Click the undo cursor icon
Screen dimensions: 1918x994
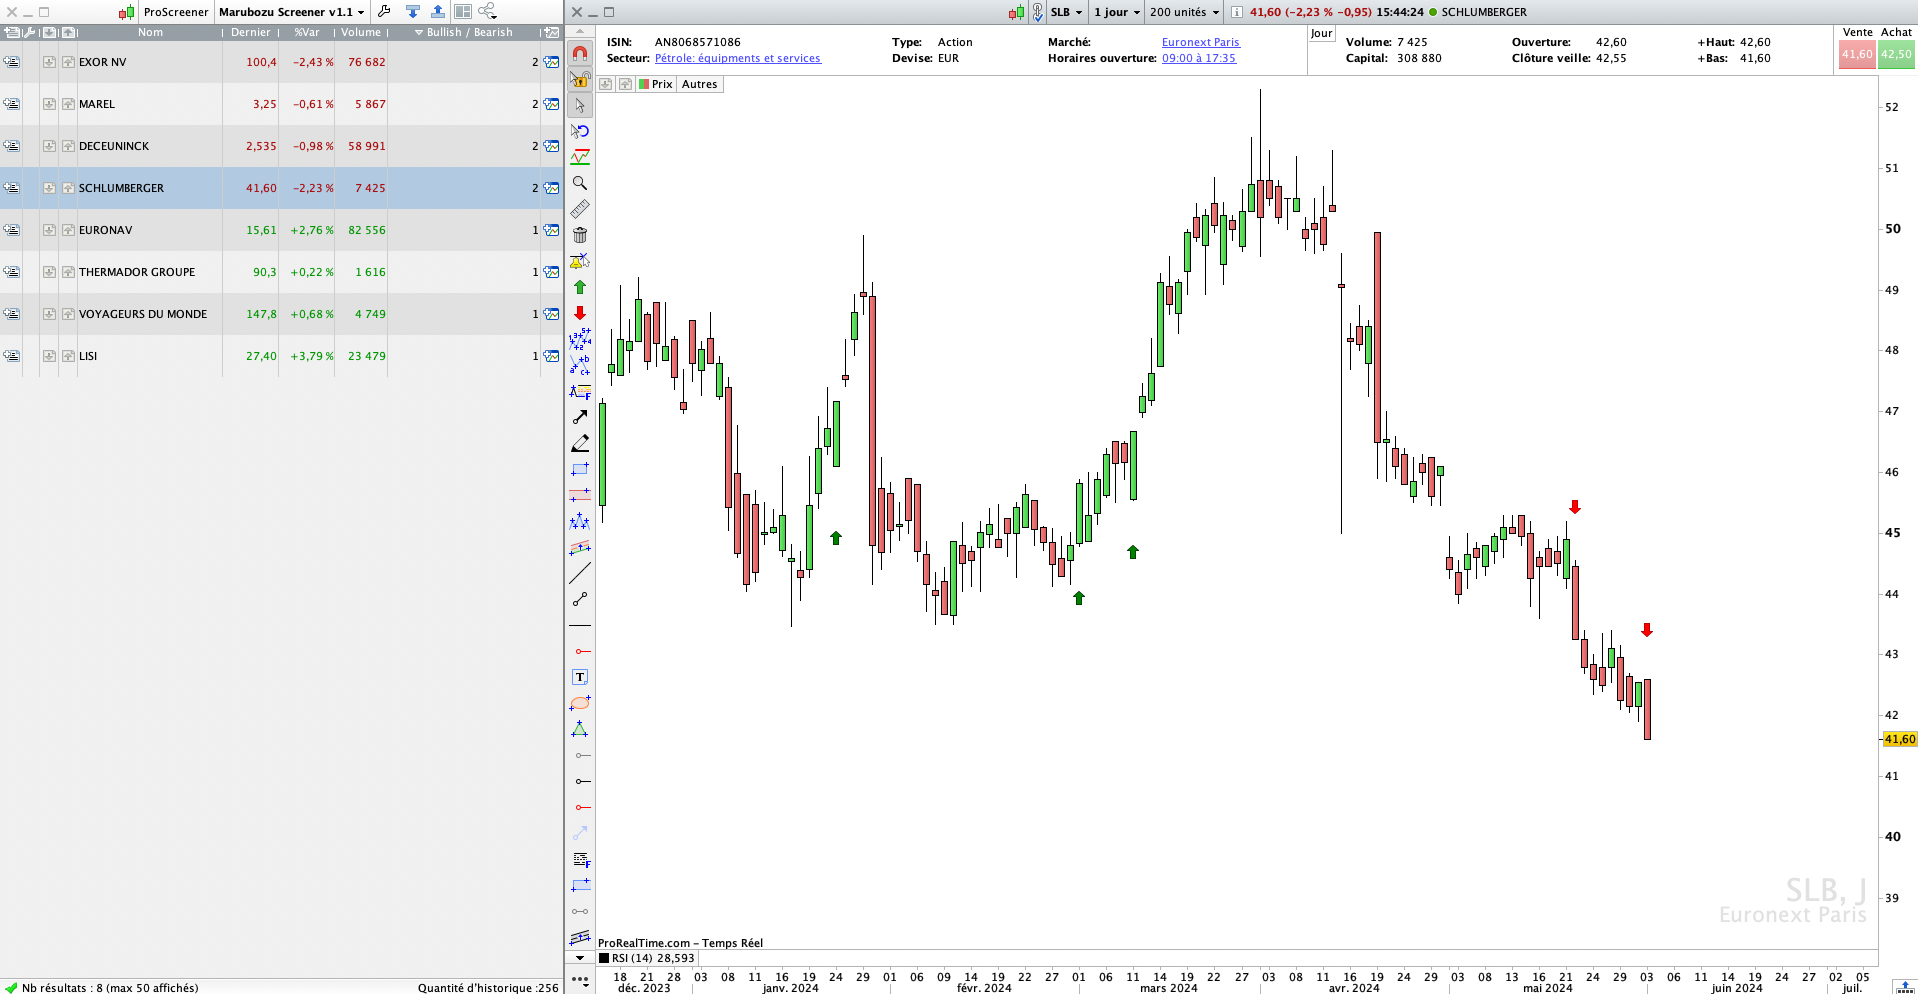click(x=580, y=131)
